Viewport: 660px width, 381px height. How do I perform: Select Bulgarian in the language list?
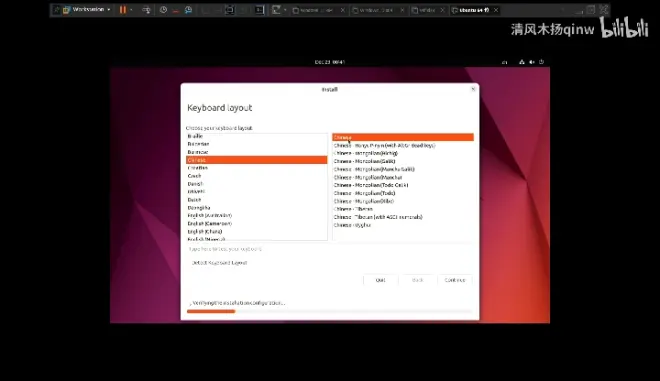(256, 144)
